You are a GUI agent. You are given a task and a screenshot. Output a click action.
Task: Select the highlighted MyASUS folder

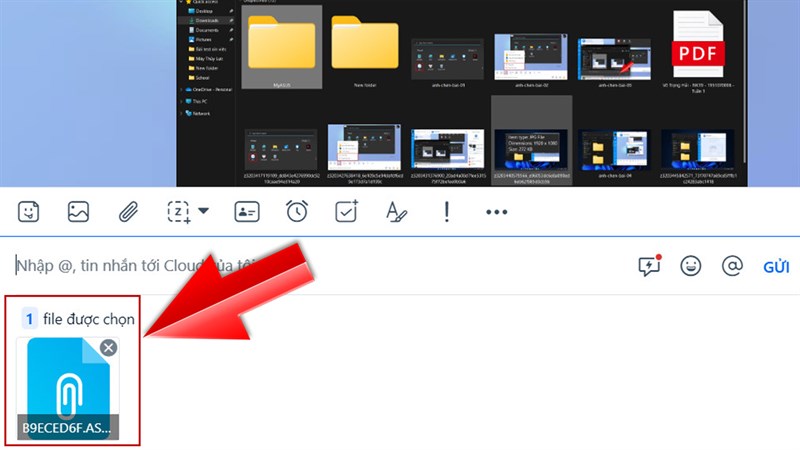pyautogui.click(x=282, y=47)
